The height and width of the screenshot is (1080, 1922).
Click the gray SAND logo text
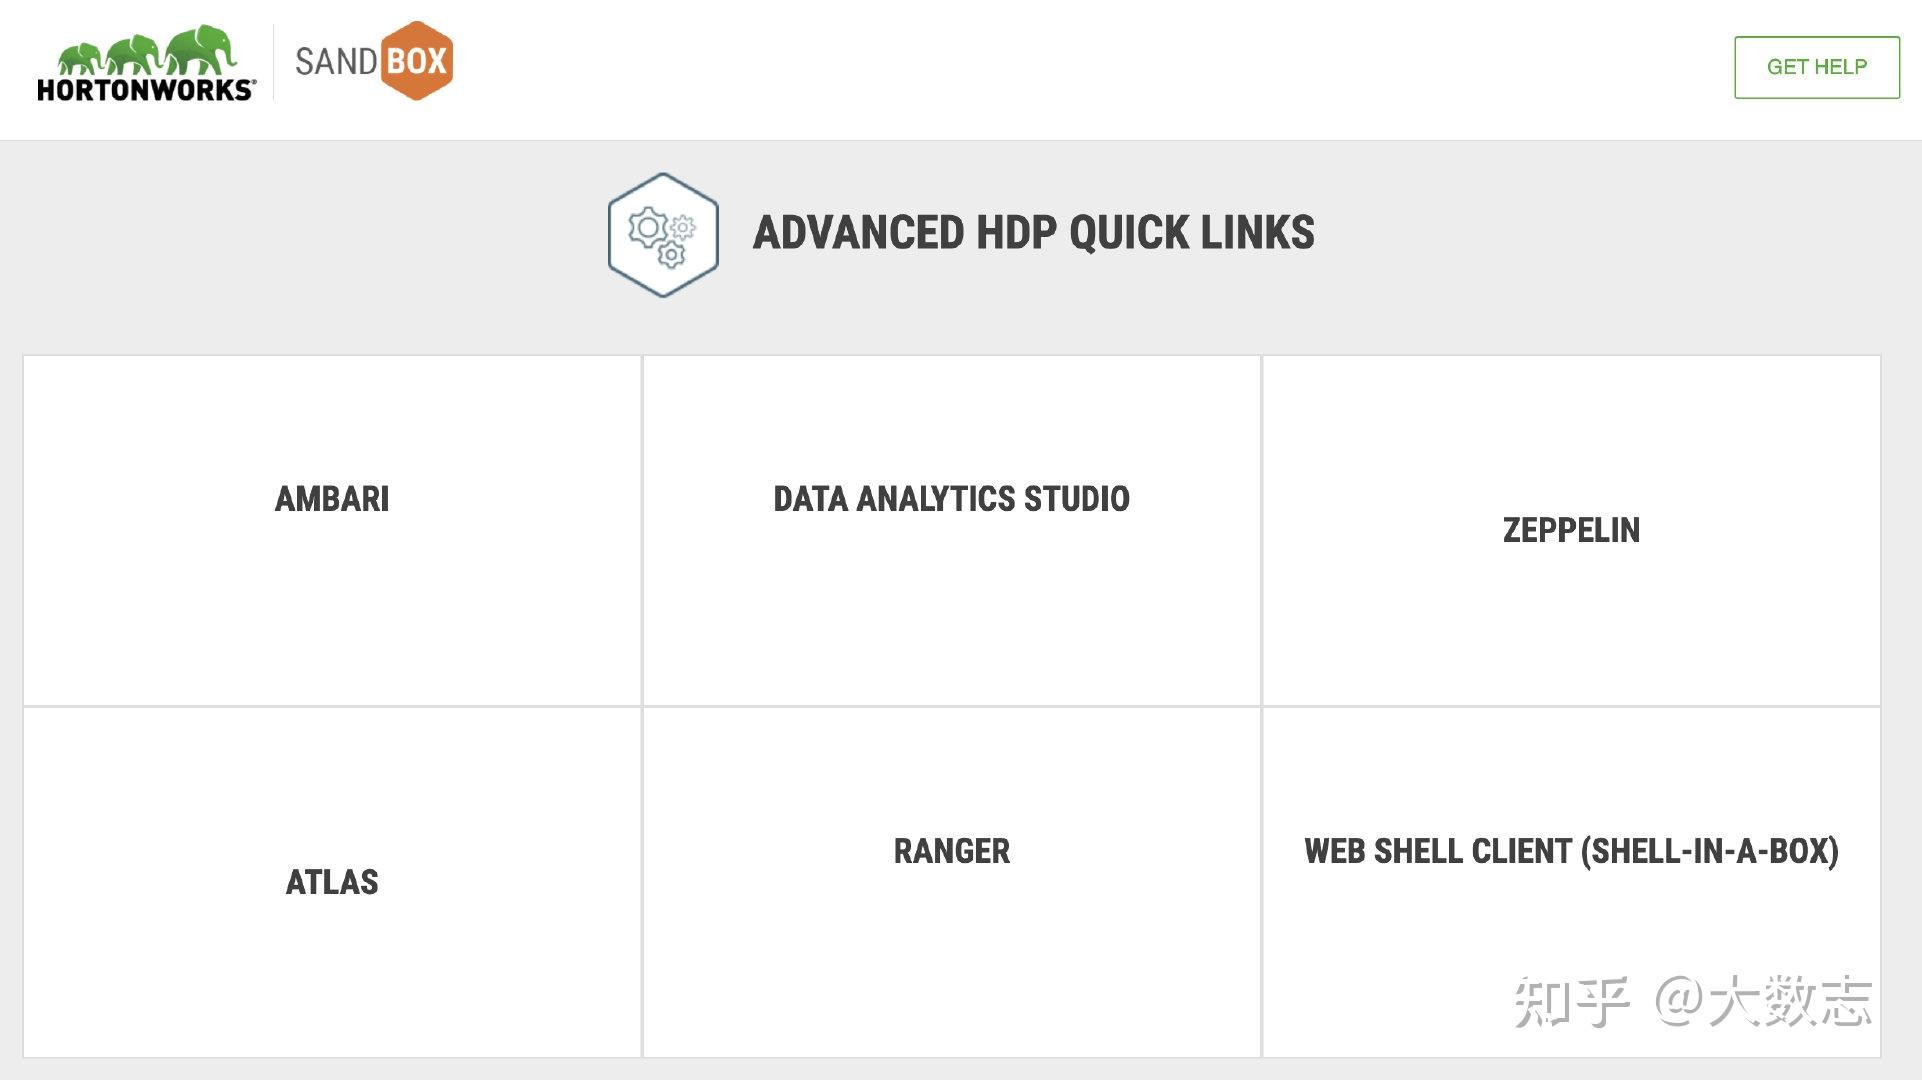336,62
